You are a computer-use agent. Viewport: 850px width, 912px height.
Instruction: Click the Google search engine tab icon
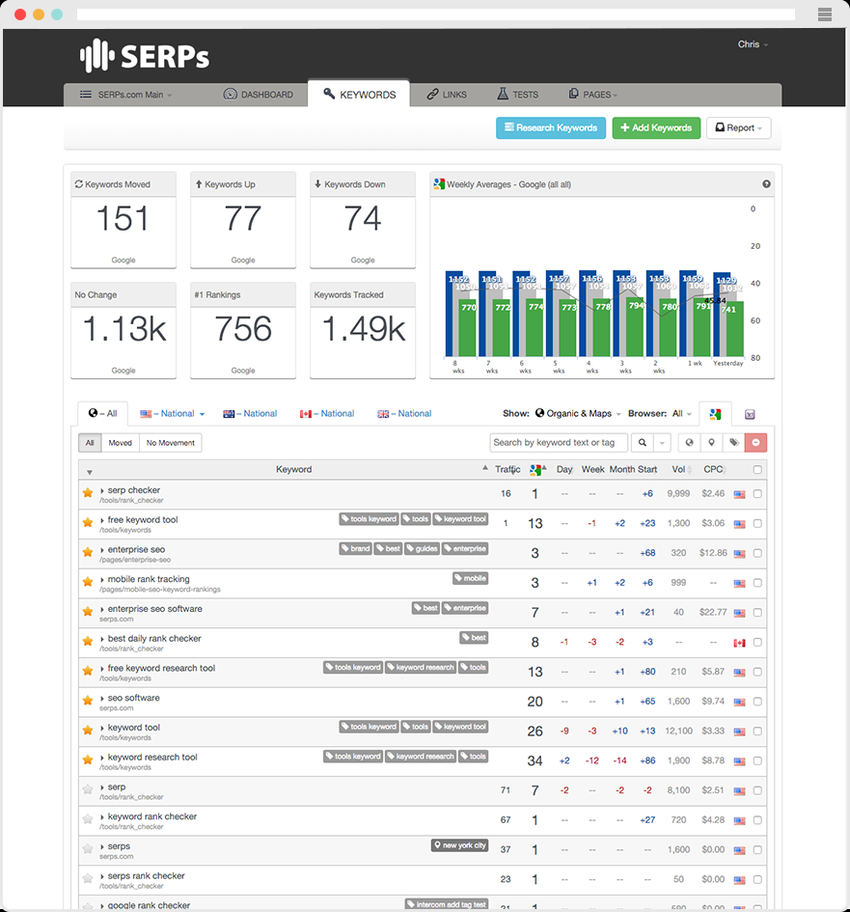pos(715,414)
